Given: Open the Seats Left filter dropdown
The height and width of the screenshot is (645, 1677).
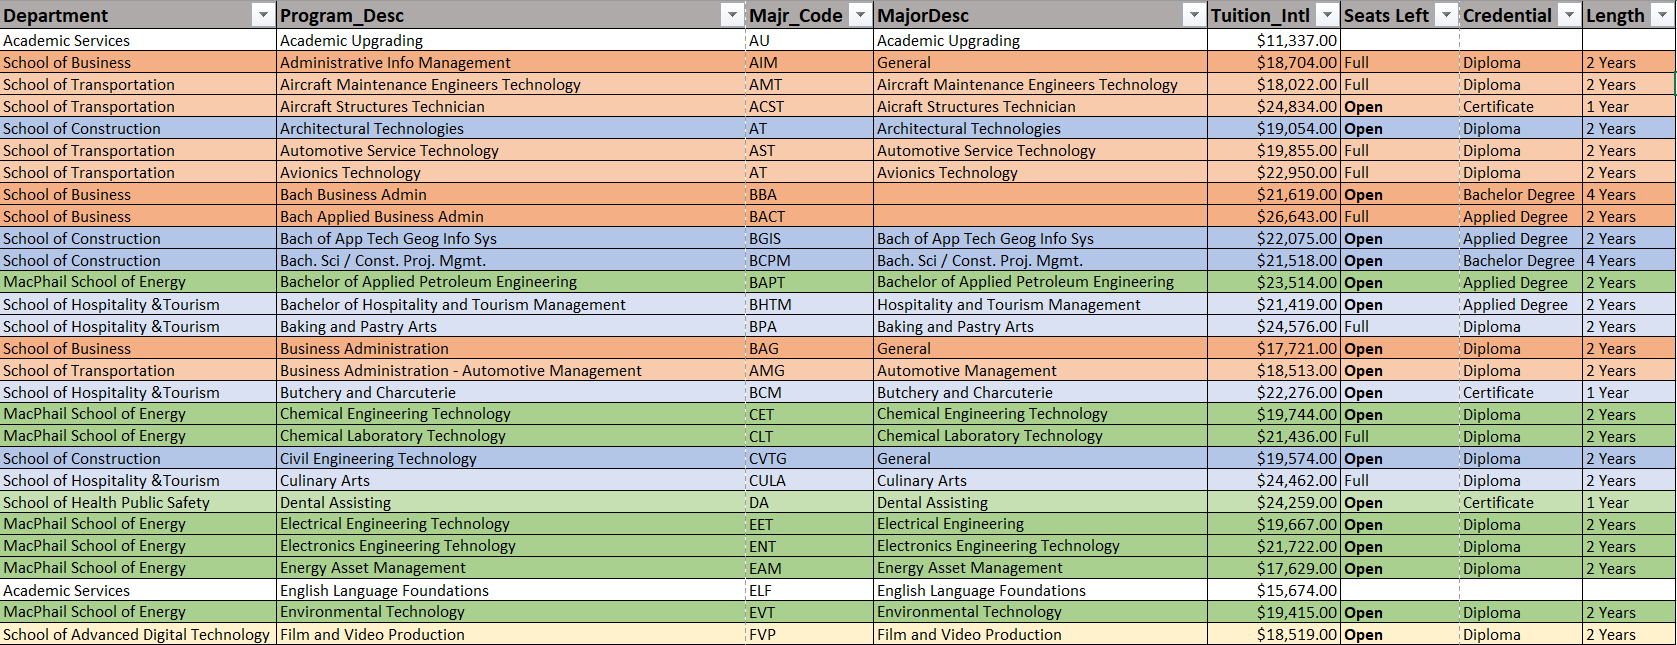Looking at the screenshot, I should coord(1446,15).
